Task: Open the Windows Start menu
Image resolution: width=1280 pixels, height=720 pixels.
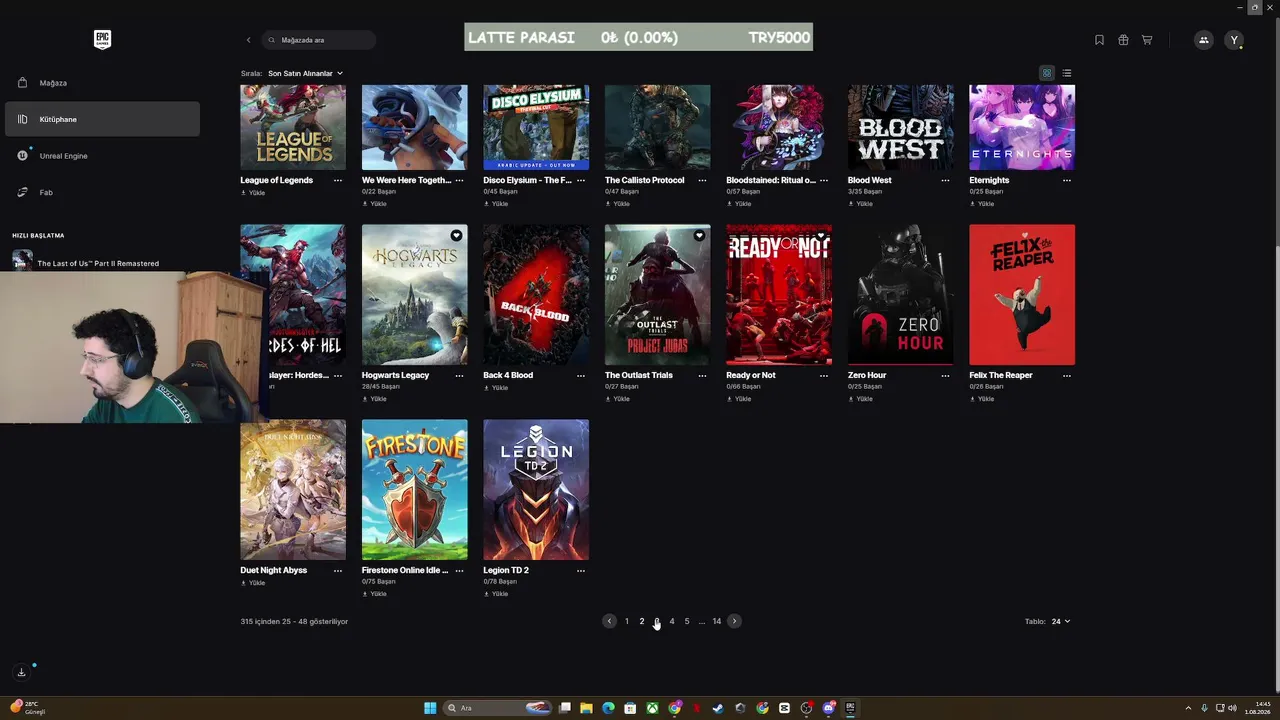Action: coord(430,708)
